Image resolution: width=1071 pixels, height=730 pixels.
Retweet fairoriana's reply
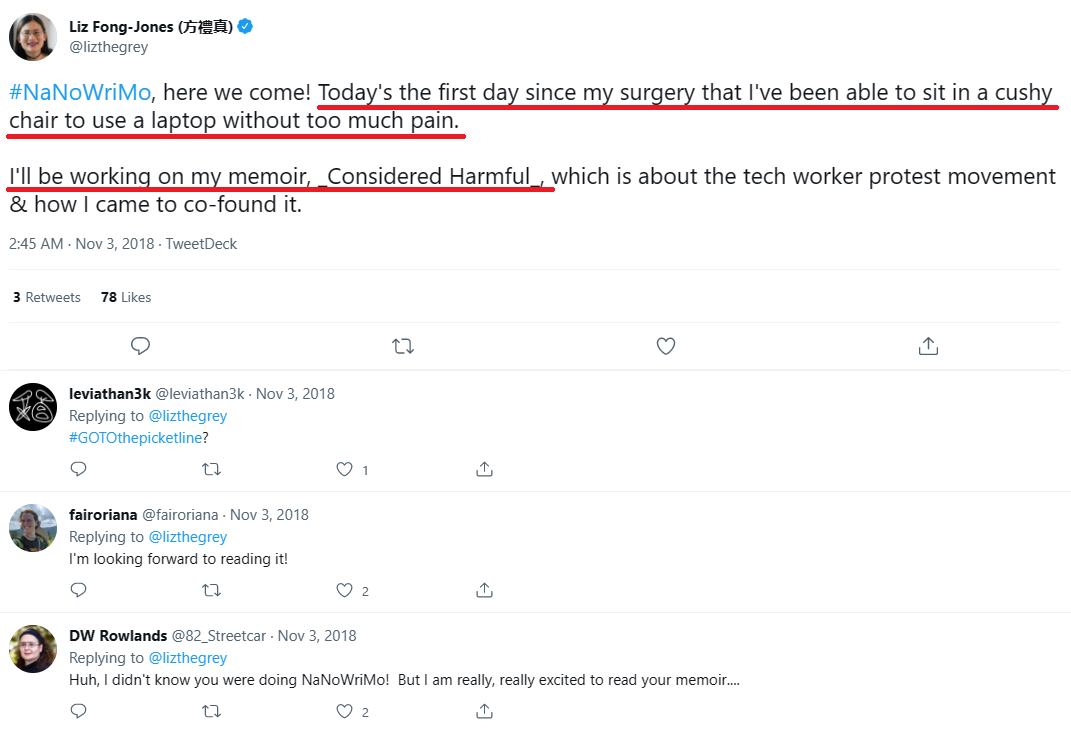211,590
